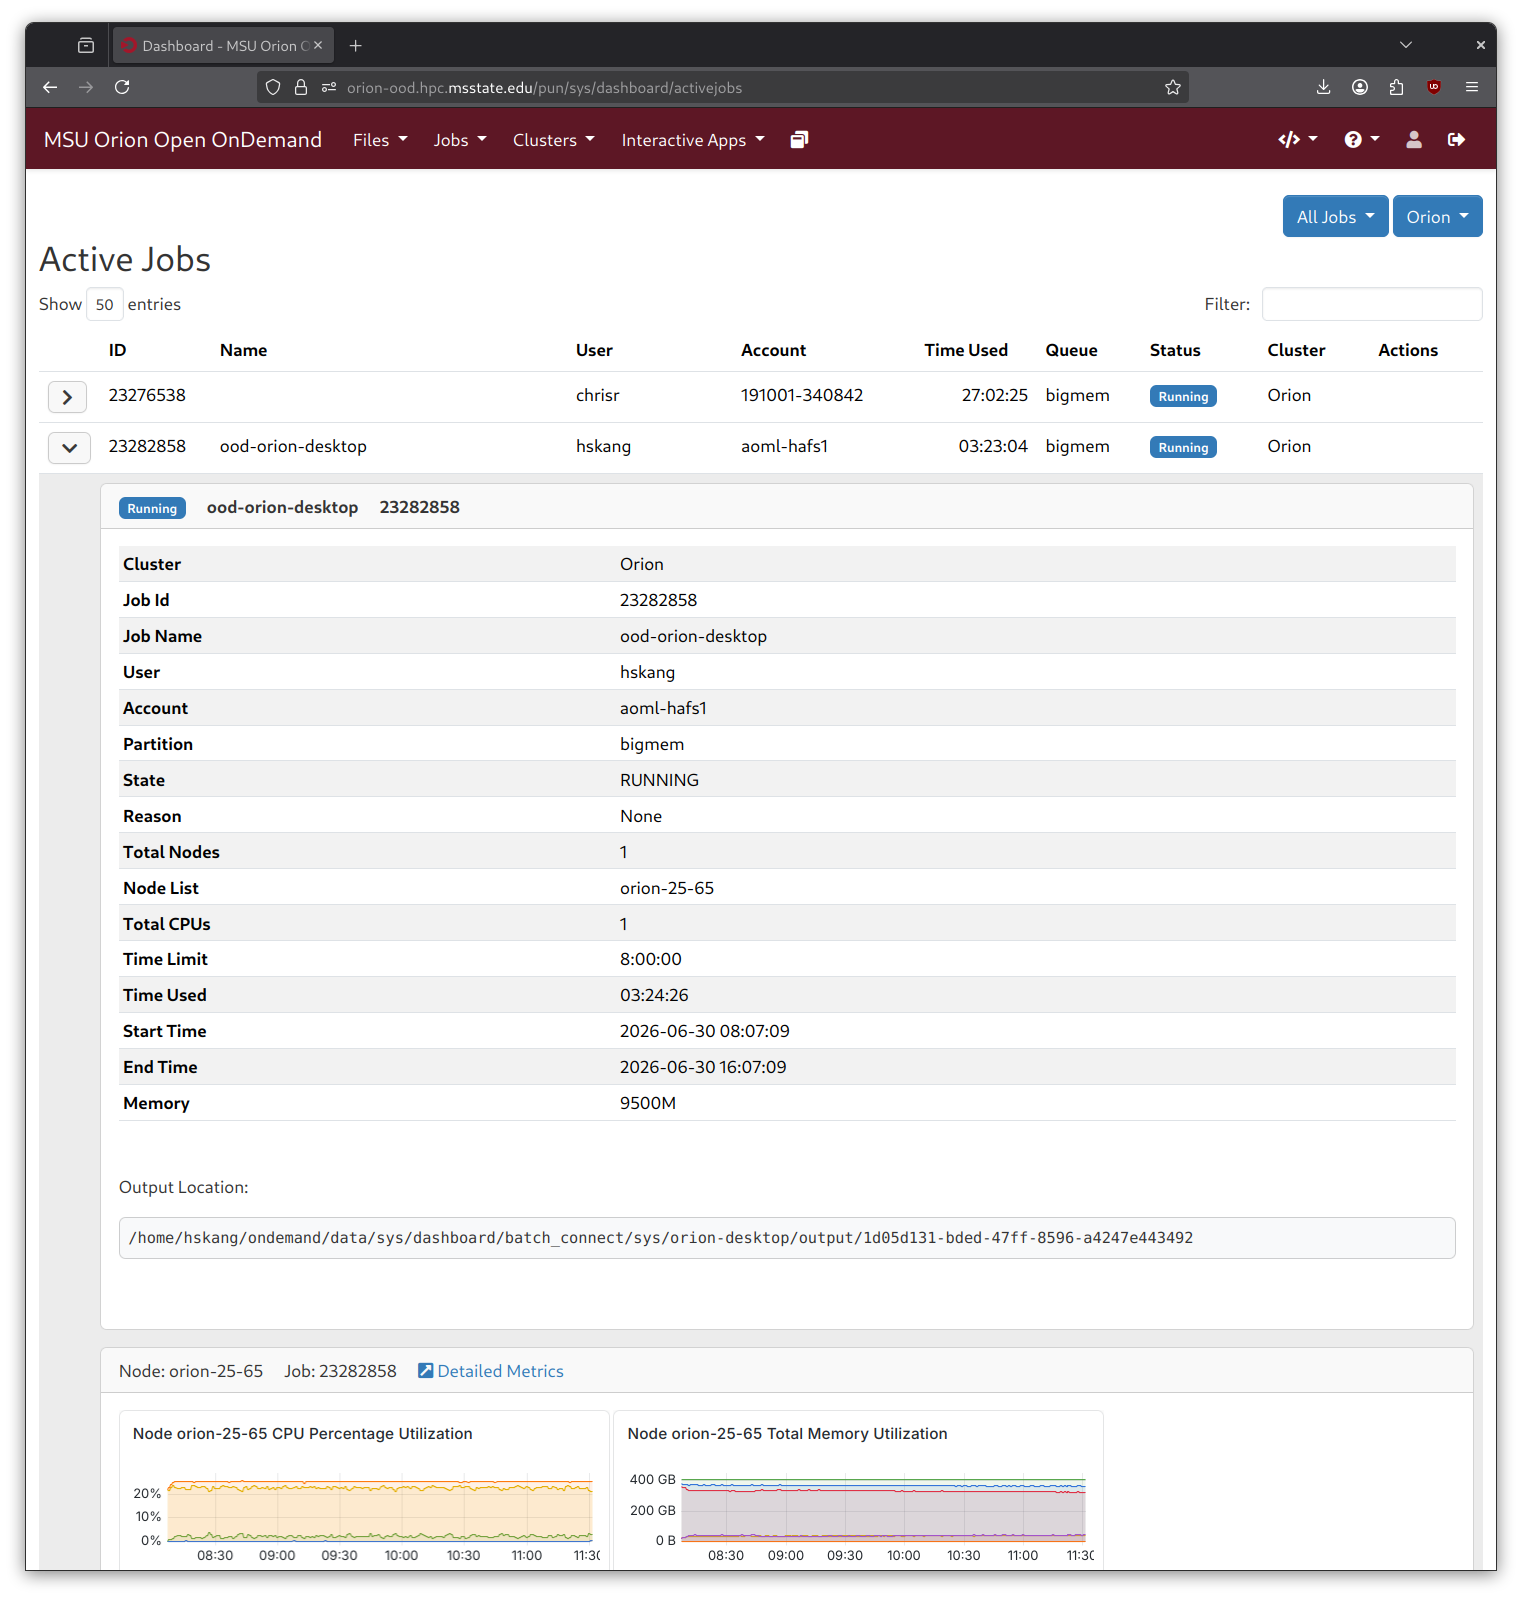Viewport: 1522px width, 1599px height.
Task: Open the Develop code menu icon
Action: [x=1298, y=140]
